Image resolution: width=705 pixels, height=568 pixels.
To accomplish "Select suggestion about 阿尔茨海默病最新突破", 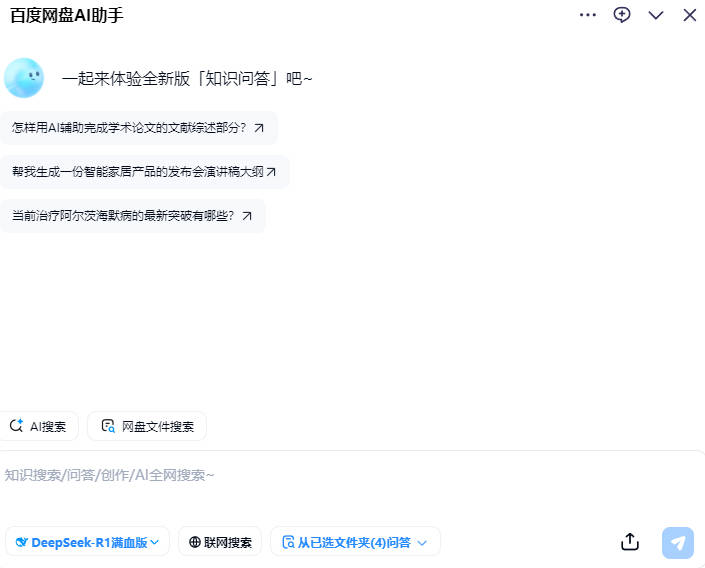I will (133, 216).
